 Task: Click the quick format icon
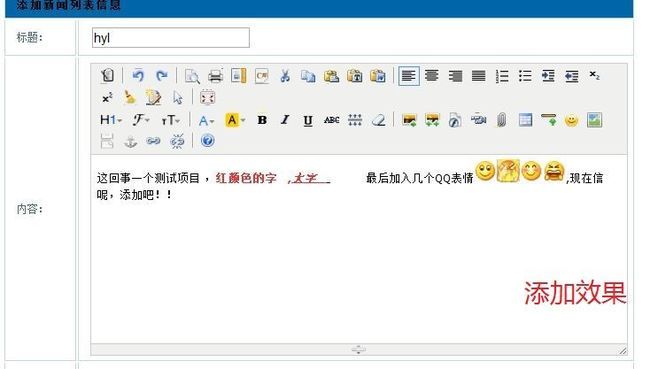point(153,98)
